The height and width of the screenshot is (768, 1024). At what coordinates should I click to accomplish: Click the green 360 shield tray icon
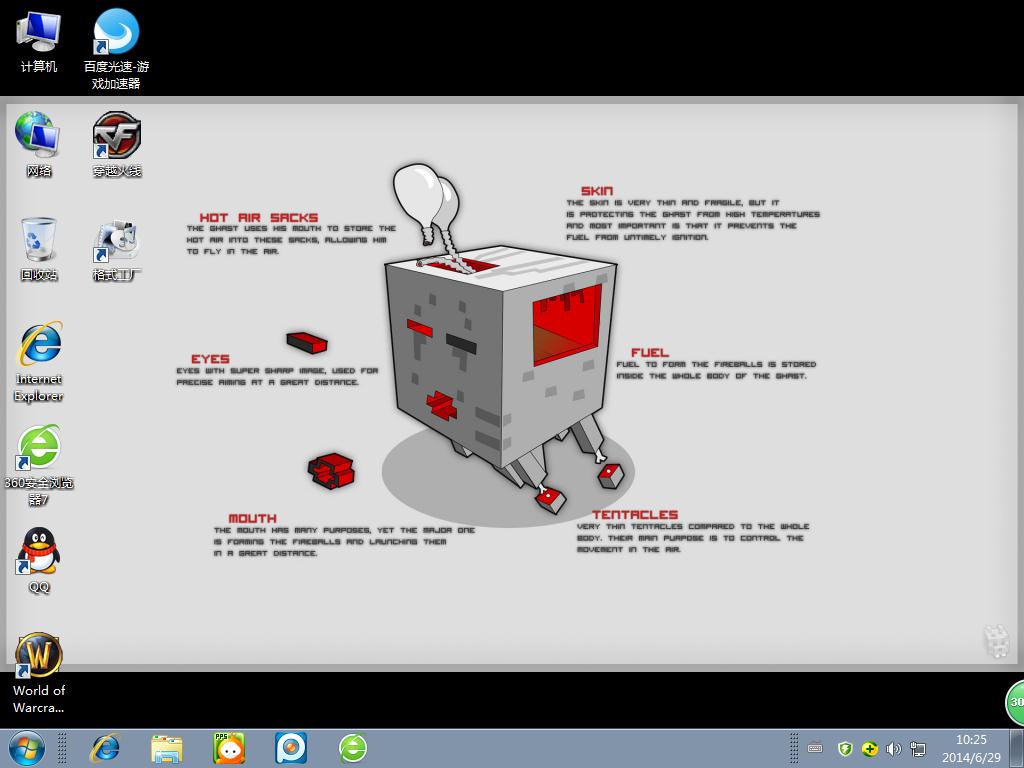[845, 748]
